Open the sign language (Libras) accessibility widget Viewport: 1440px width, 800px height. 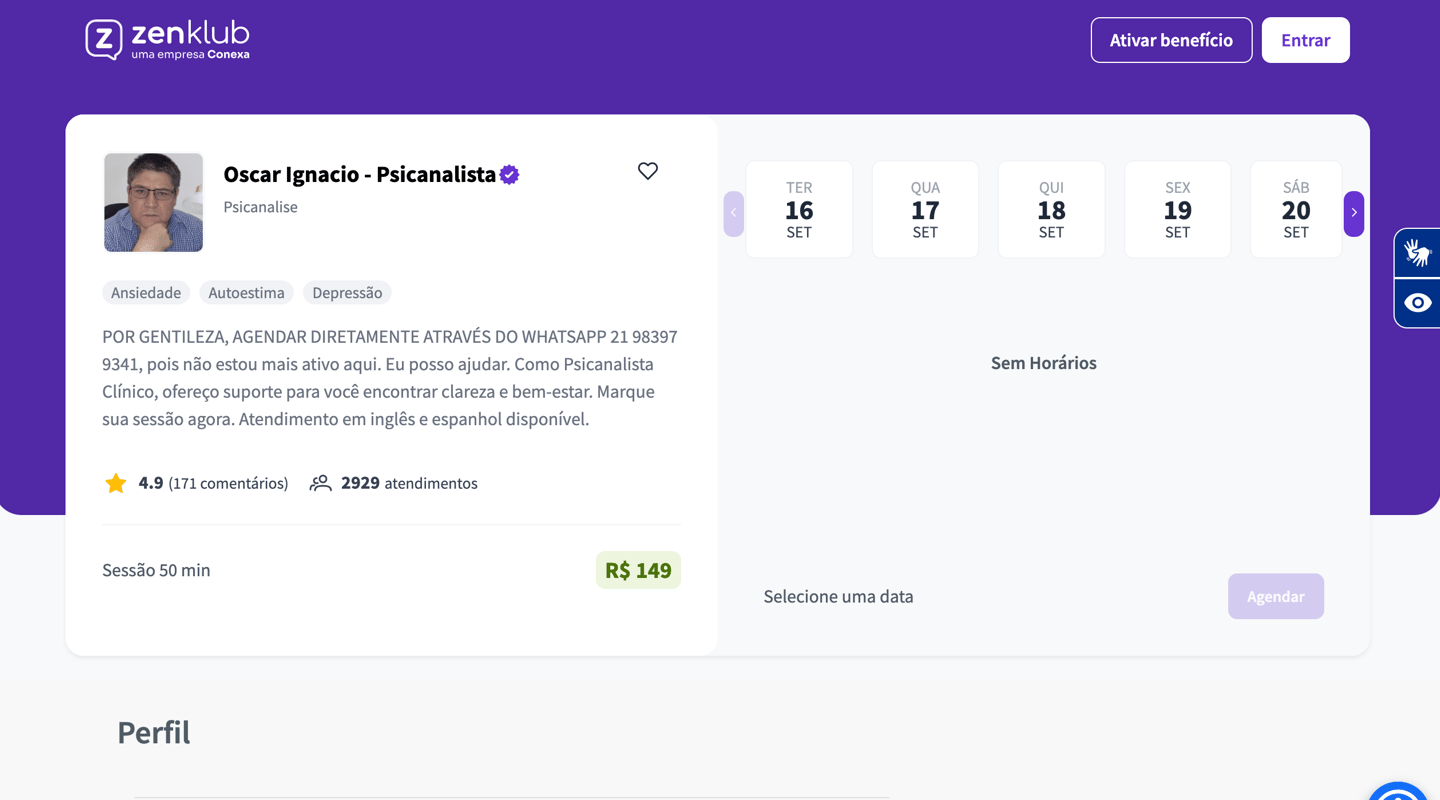click(1417, 253)
